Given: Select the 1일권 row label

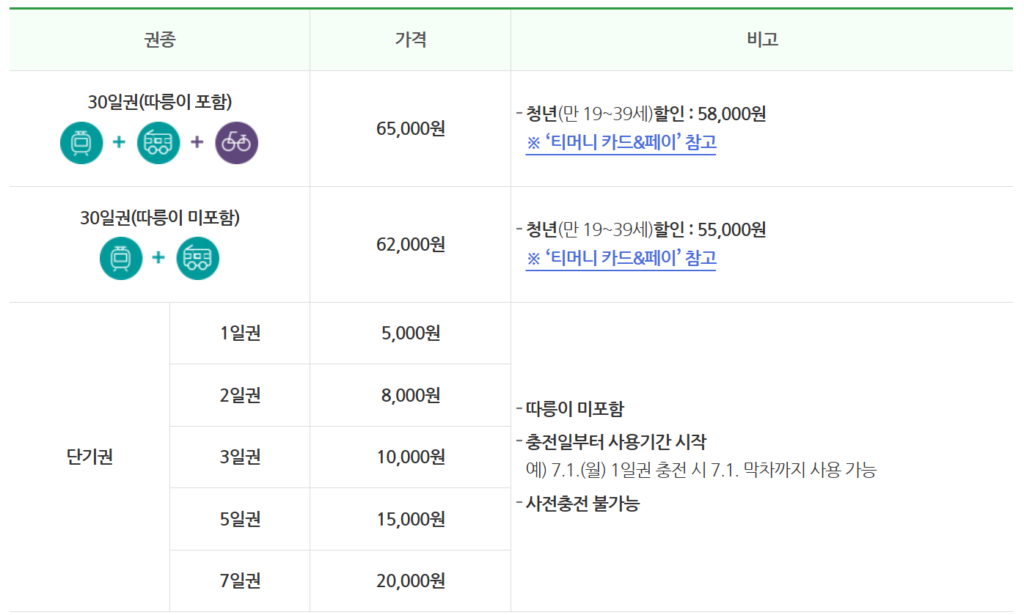Looking at the screenshot, I should [240, 333].
